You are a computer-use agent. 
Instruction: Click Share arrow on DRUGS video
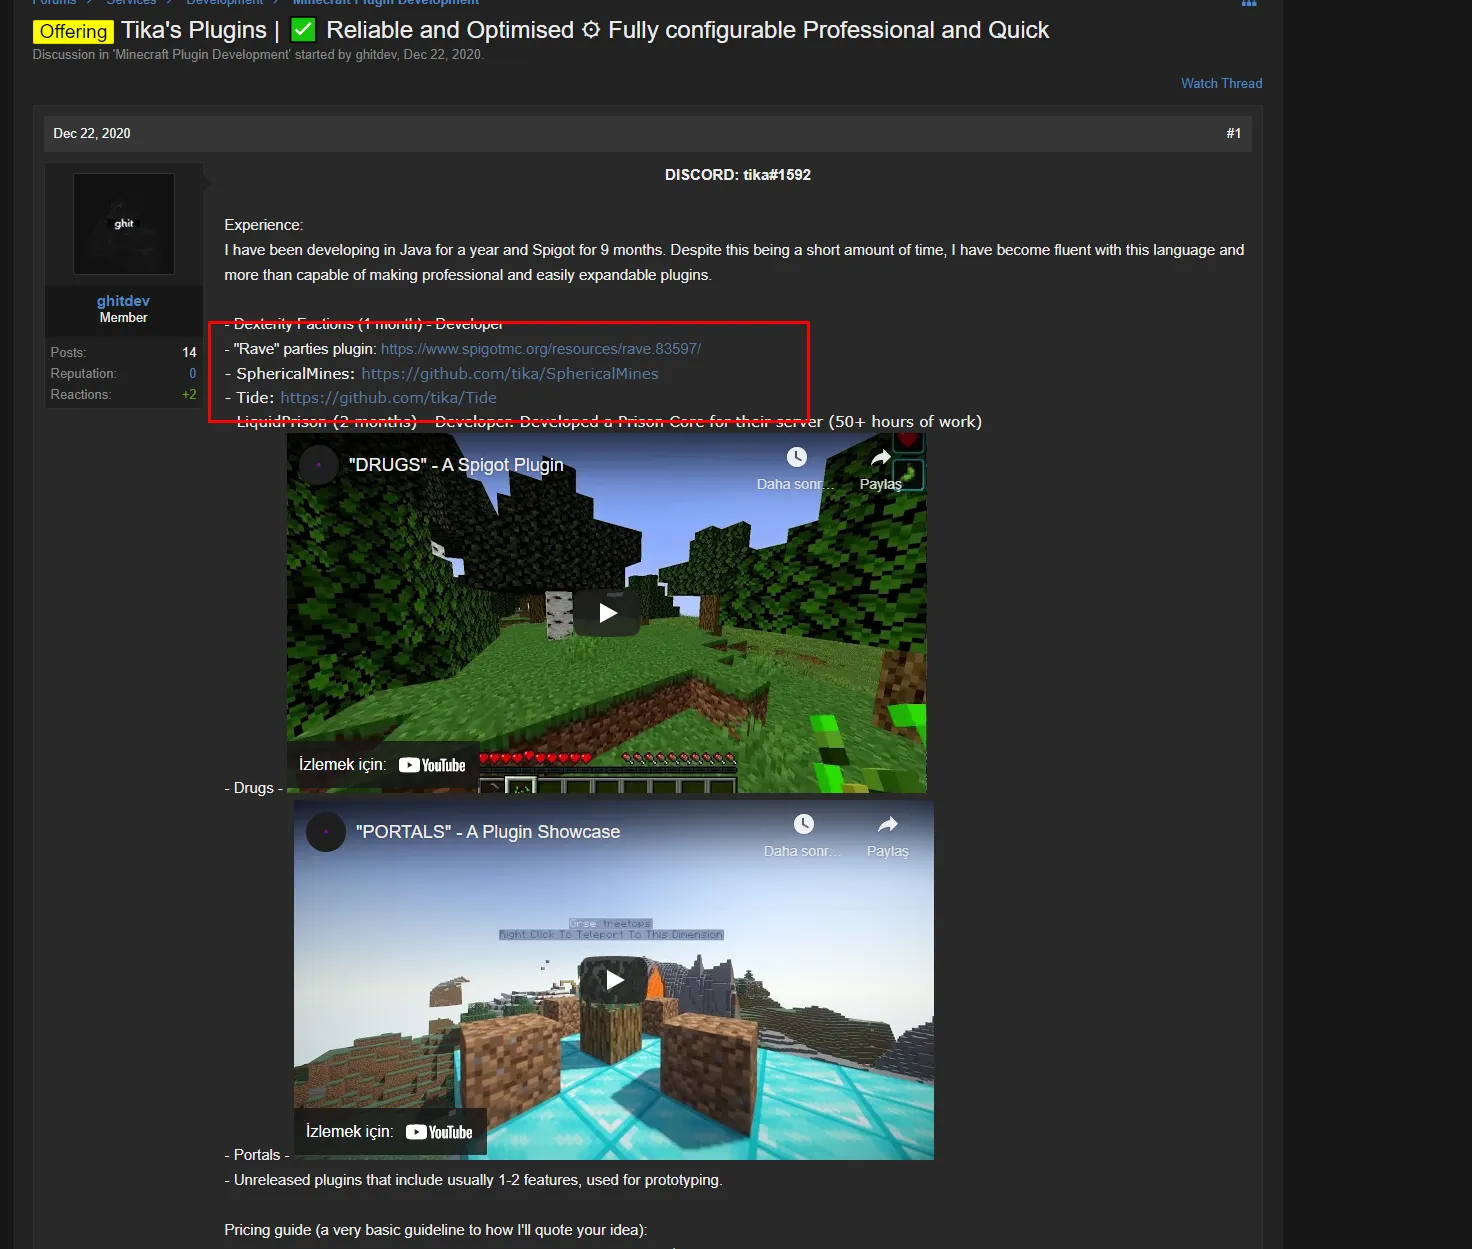880,458
